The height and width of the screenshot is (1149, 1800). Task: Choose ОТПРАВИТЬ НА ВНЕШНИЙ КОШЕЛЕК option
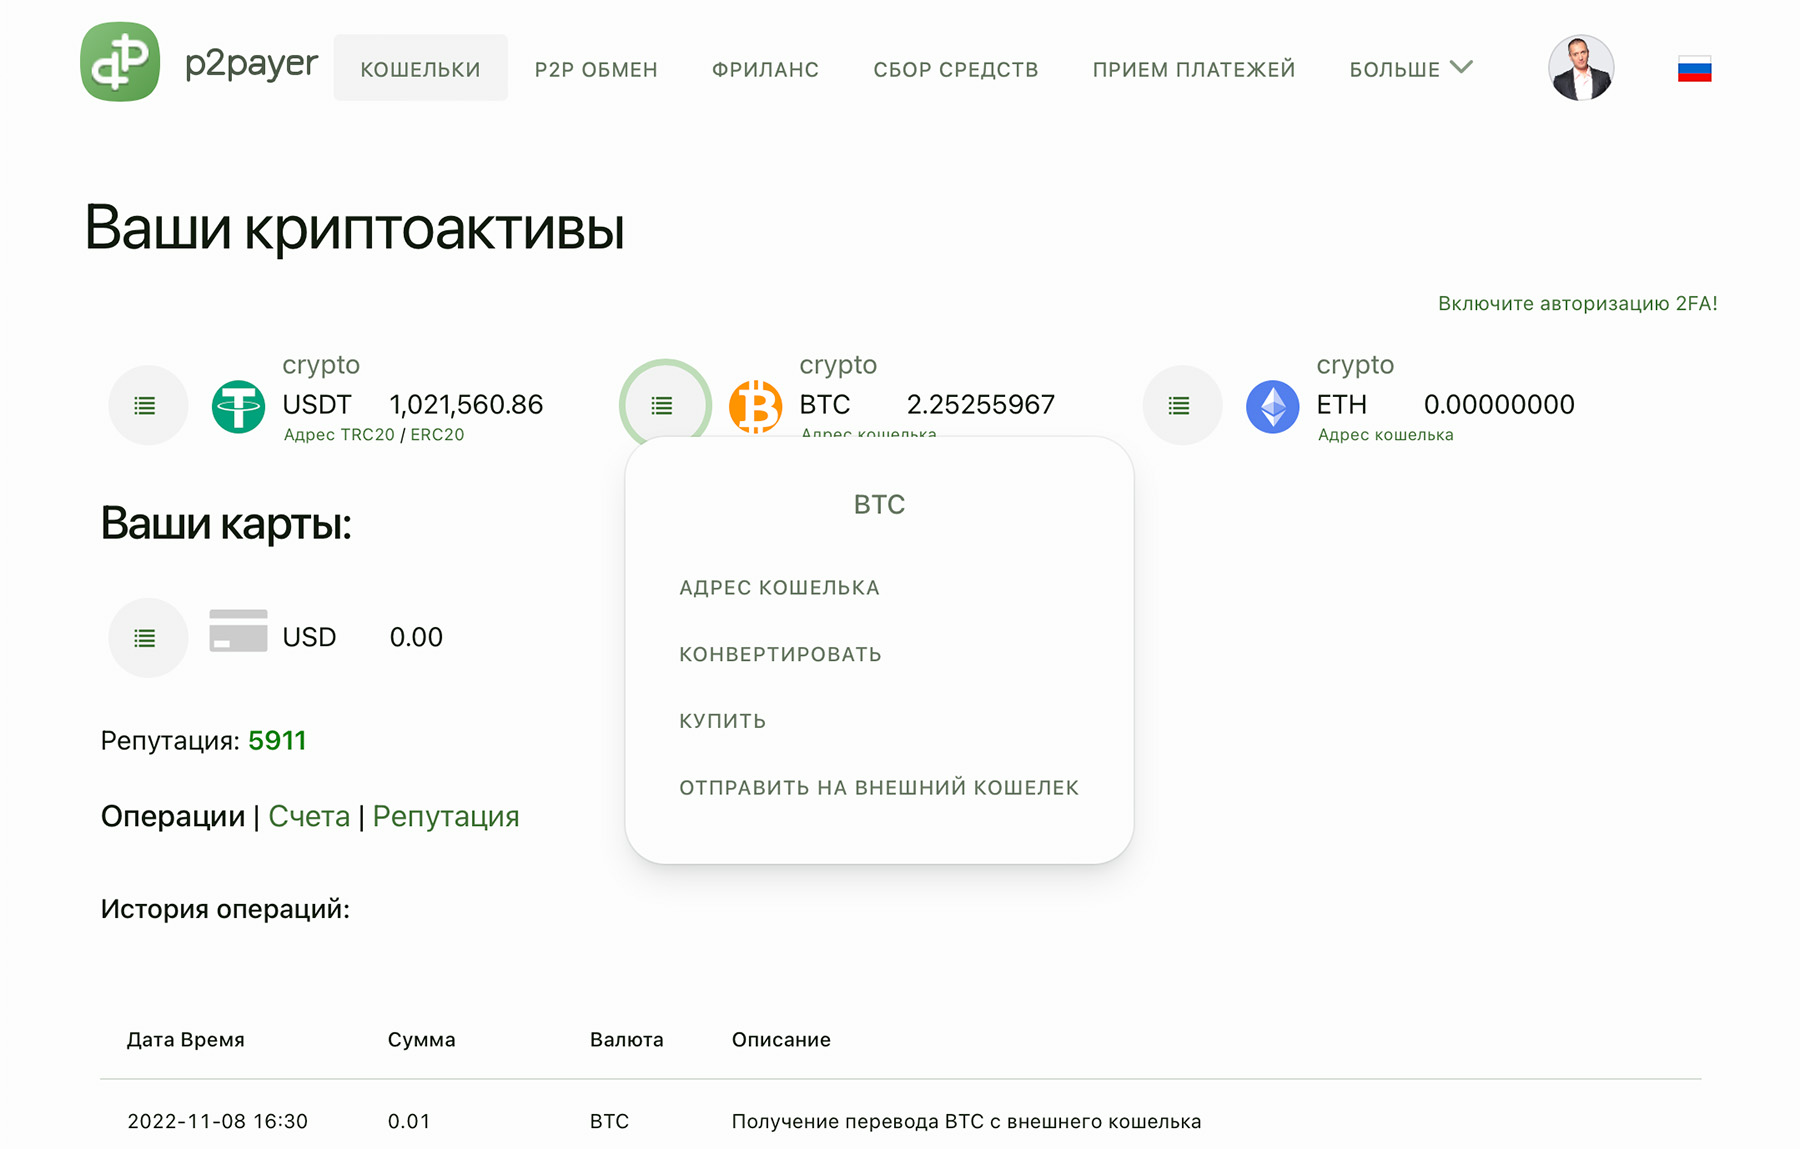pos(879,787)
